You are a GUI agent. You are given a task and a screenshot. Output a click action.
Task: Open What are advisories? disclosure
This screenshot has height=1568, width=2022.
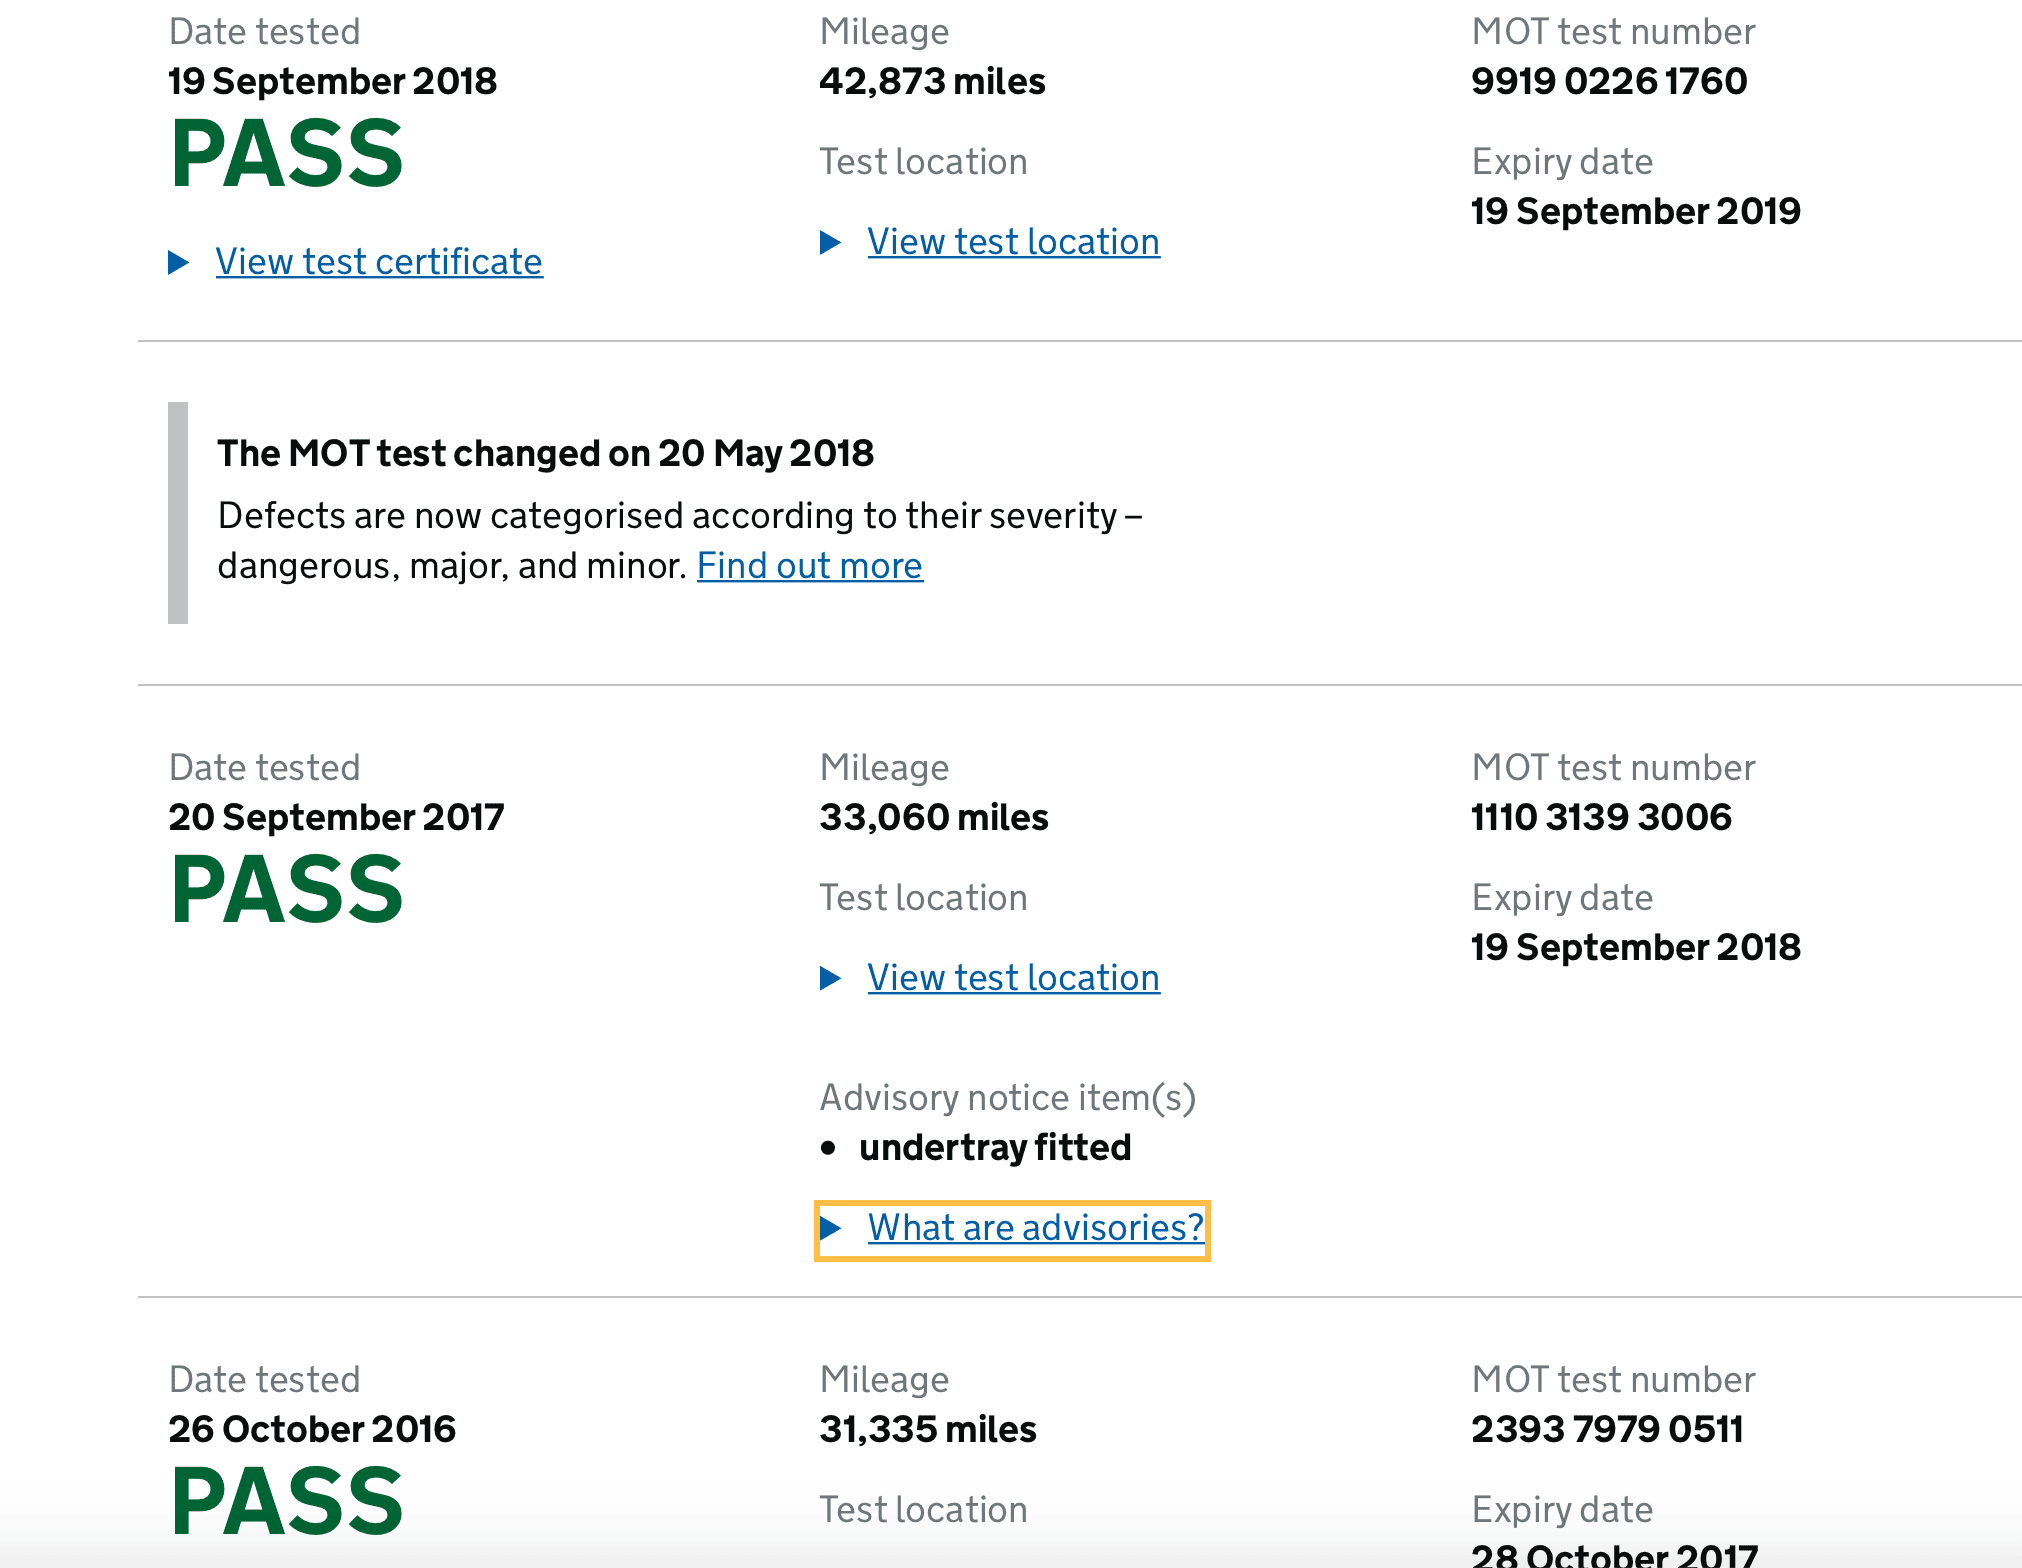[1035, 1228]
